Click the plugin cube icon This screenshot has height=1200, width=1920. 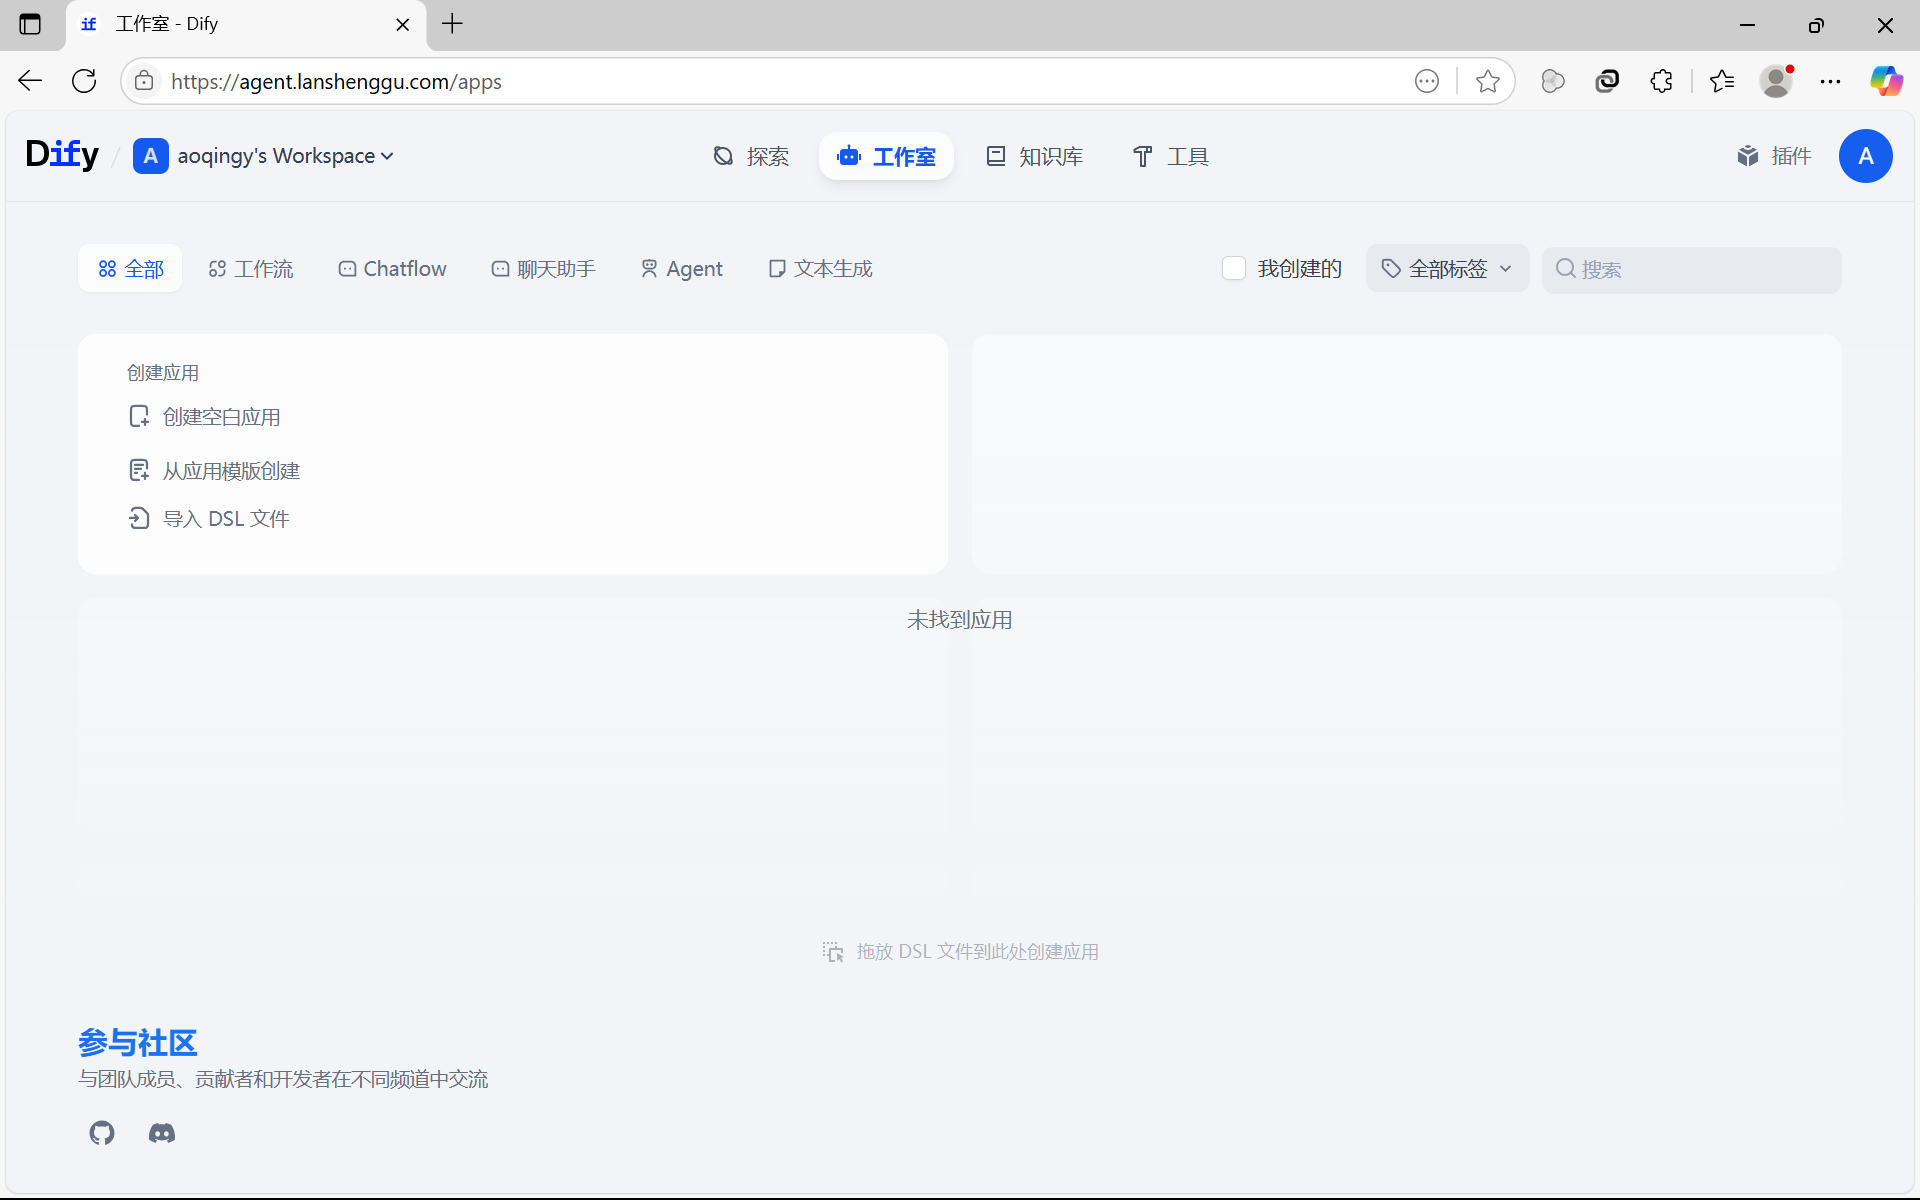tap(1748, 156)
